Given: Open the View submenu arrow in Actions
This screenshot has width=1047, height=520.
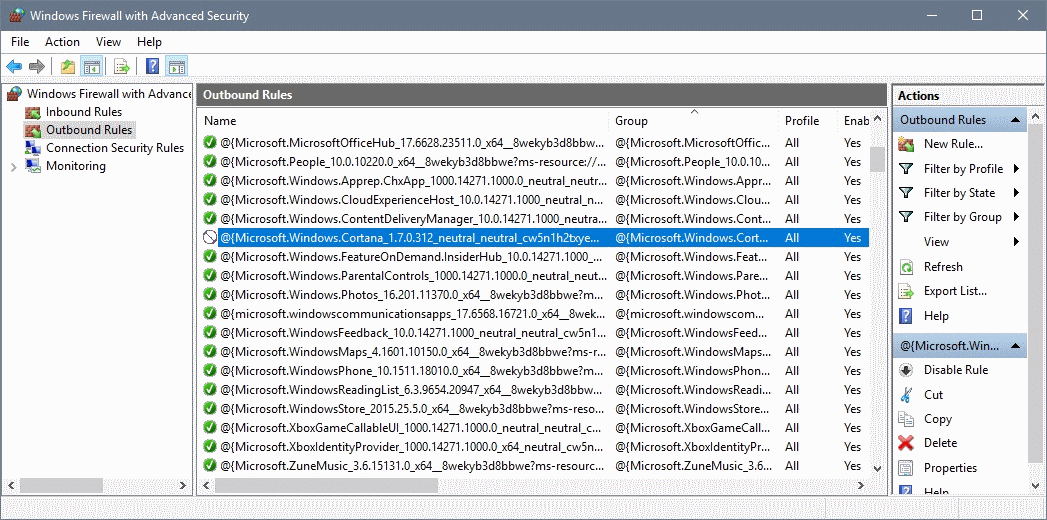Looking at the screenshot, I should (x=1017, y=242).
